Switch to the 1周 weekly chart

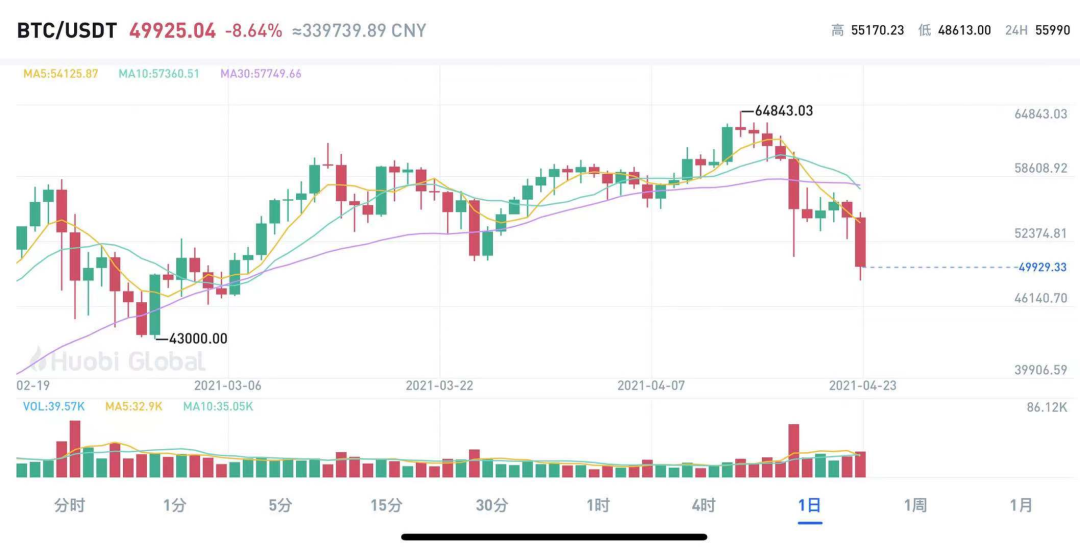point(915,506)
